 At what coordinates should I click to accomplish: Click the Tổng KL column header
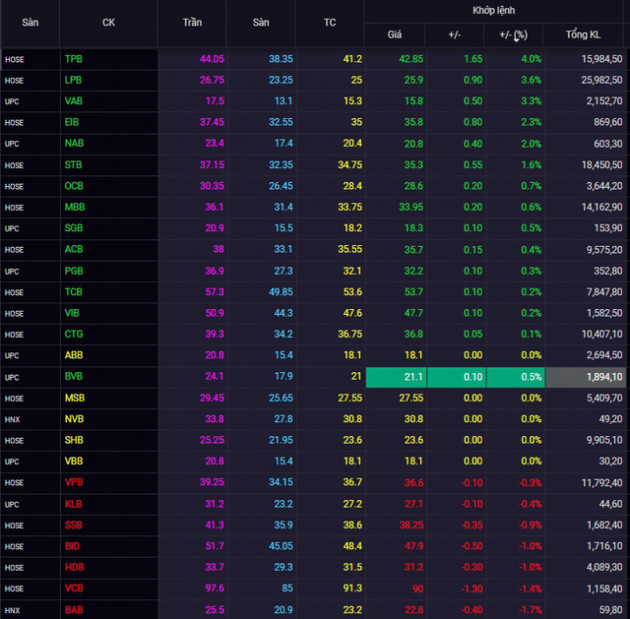click(x=583, y=35)
